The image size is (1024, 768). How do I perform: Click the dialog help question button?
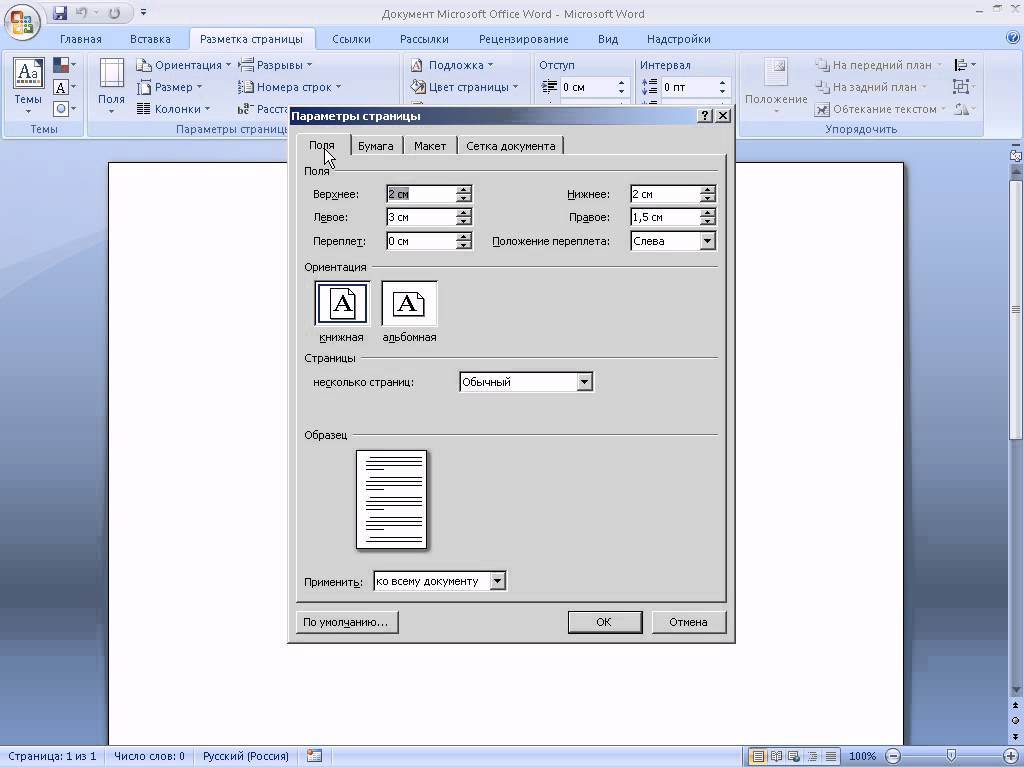point(705,116)
